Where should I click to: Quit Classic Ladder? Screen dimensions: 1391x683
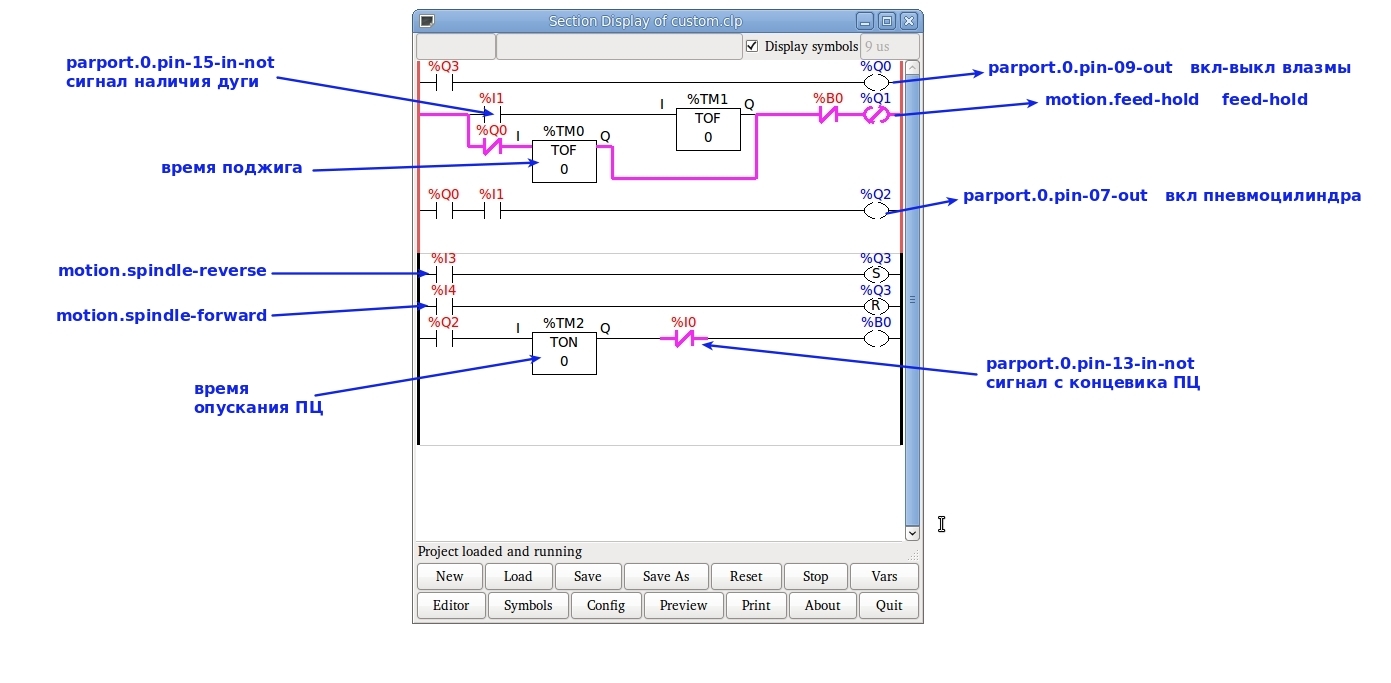[x=889, y=605]
